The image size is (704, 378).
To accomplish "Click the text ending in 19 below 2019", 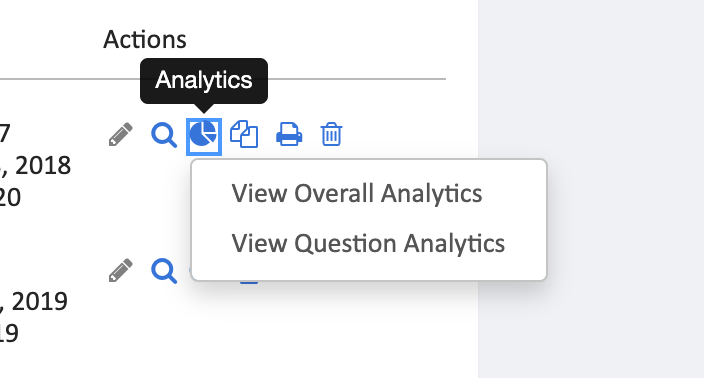I will pyautogui.click(x=9, y=333).
